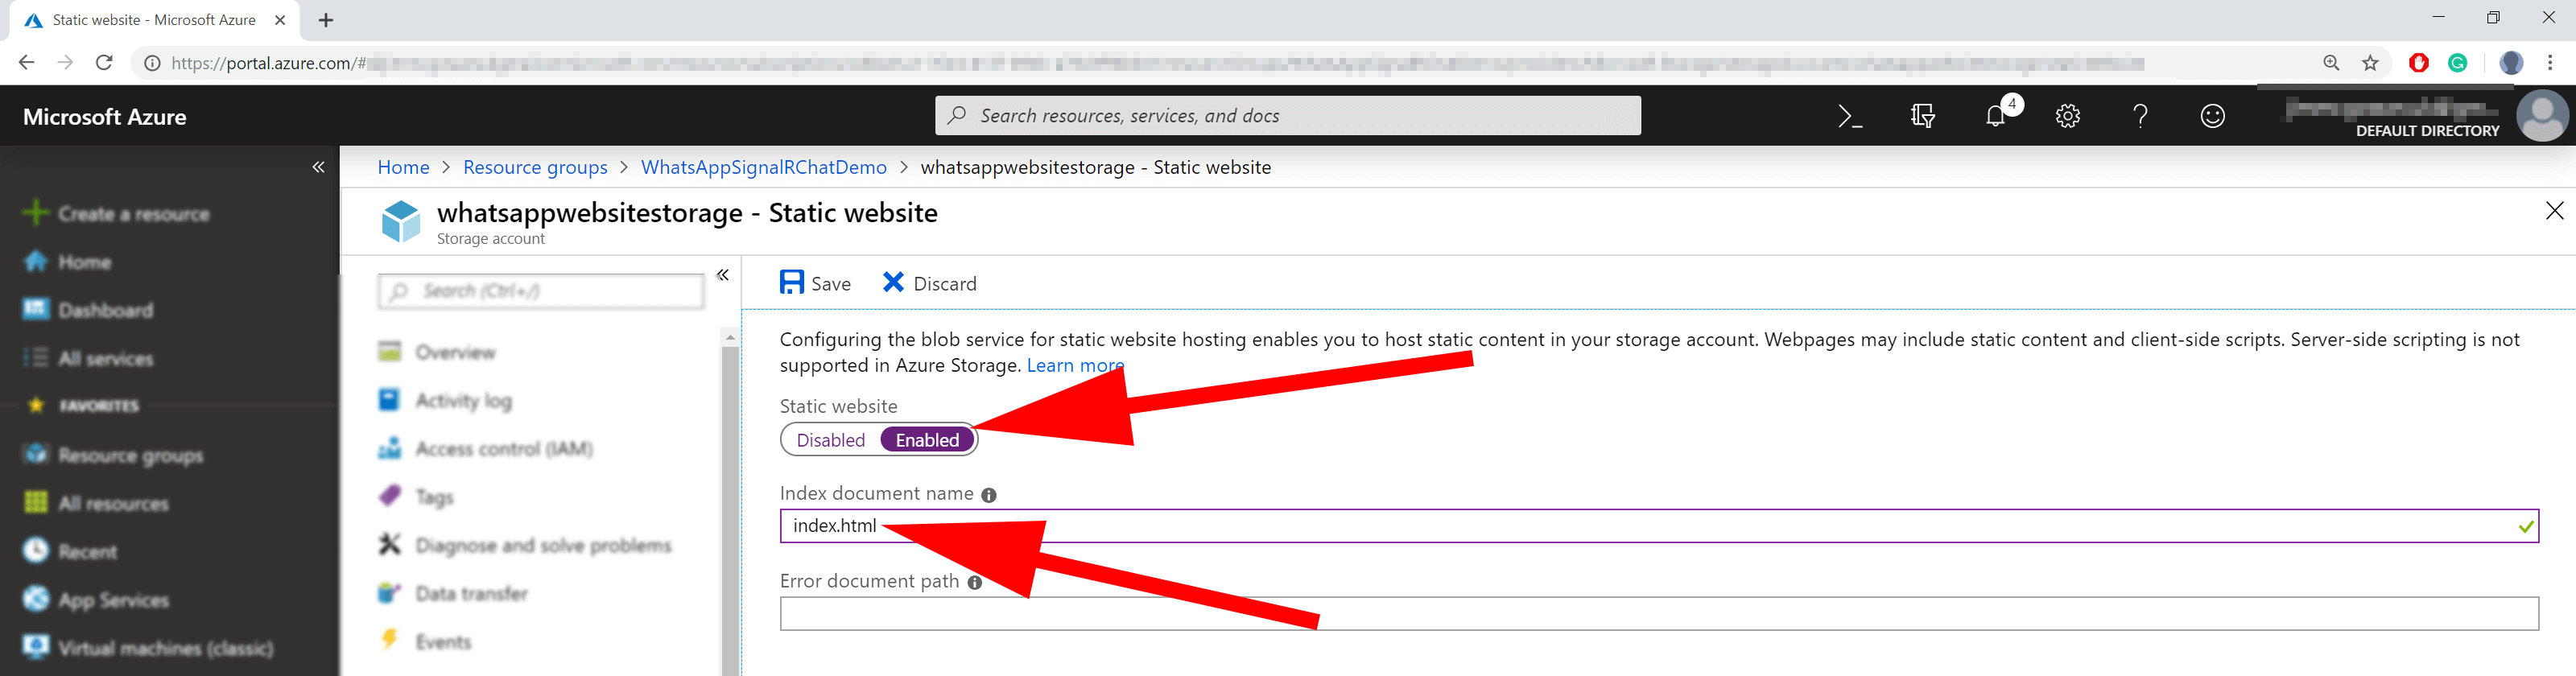Open browser zoom indicator icon
Image resolution: width=2576 pixels, height=676 pixels.
[2331, 63]
